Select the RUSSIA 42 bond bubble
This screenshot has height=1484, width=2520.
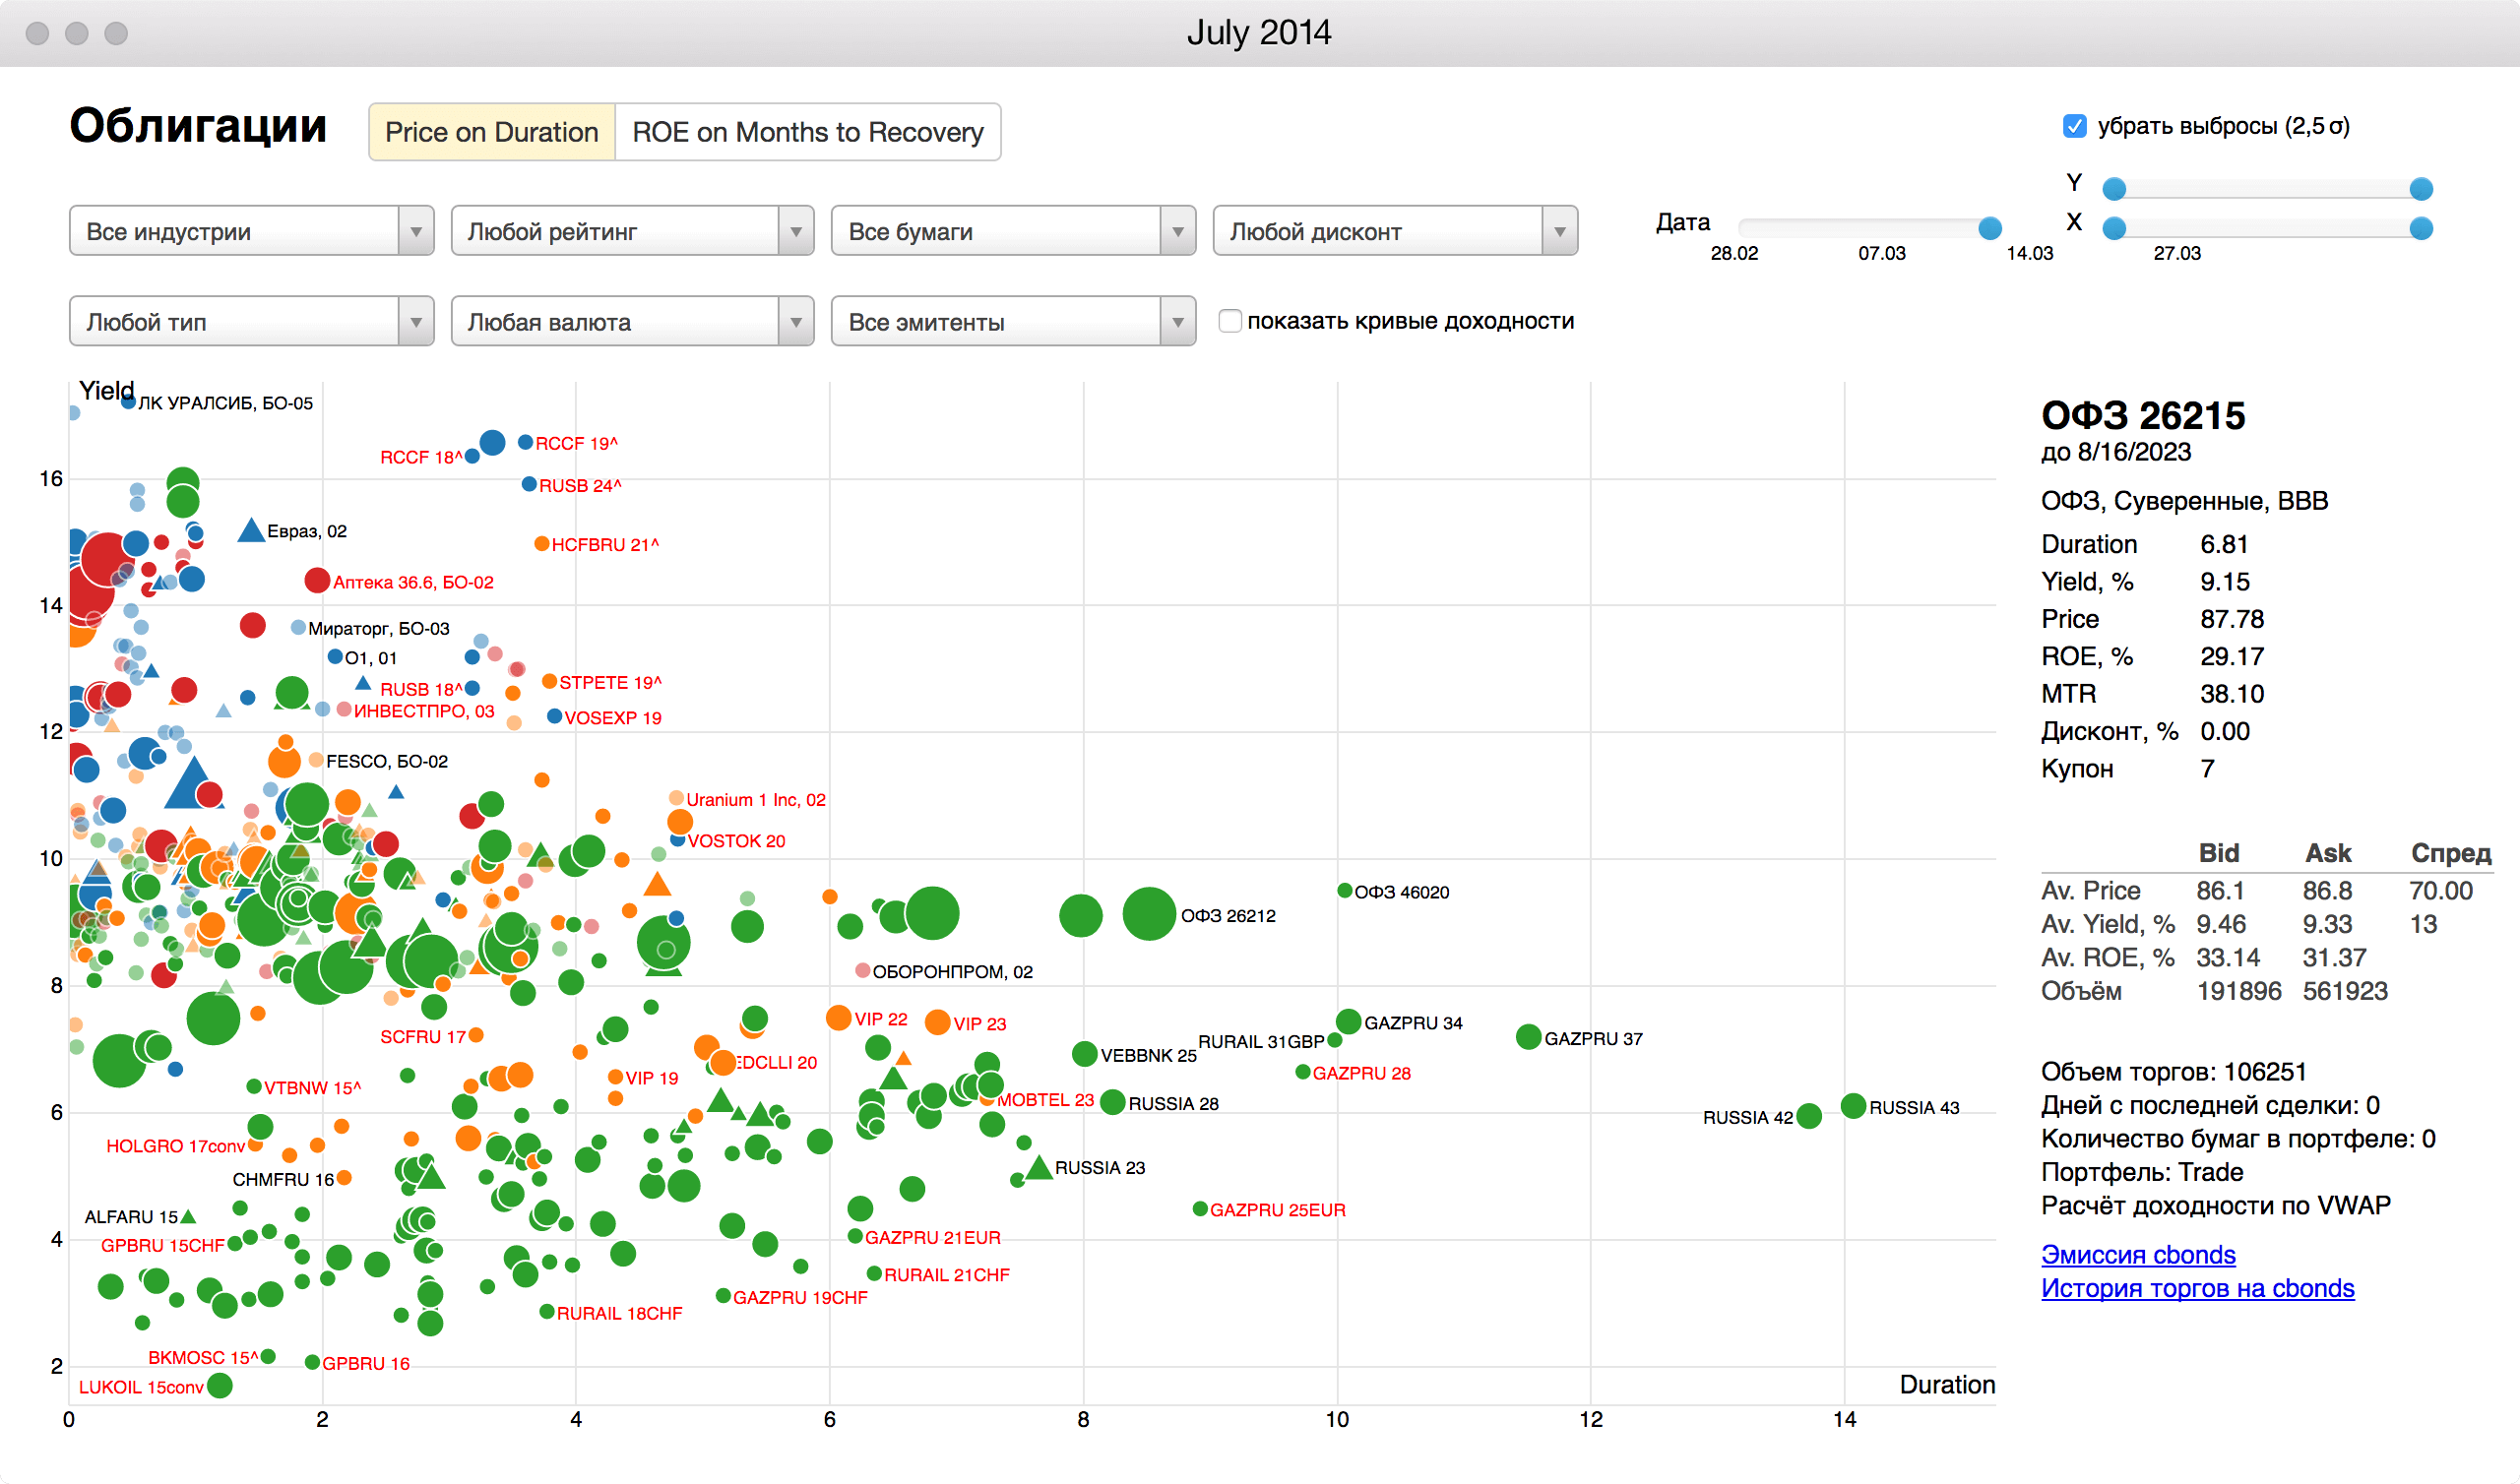1808,1116
